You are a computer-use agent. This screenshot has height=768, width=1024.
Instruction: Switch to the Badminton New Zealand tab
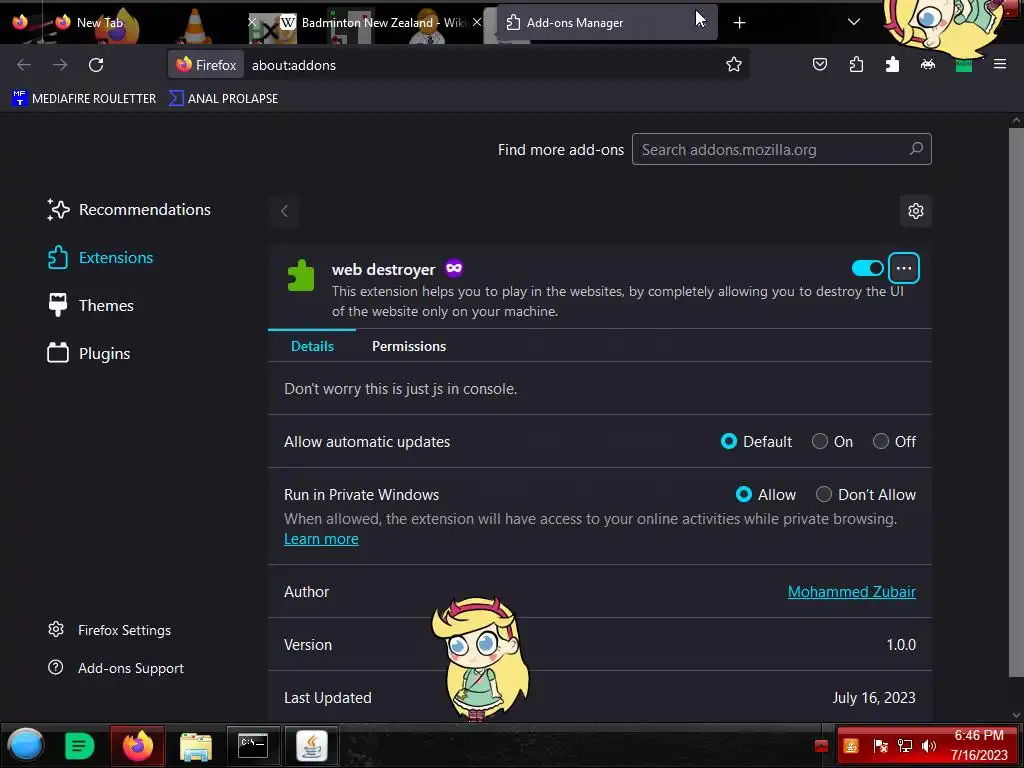381,23
